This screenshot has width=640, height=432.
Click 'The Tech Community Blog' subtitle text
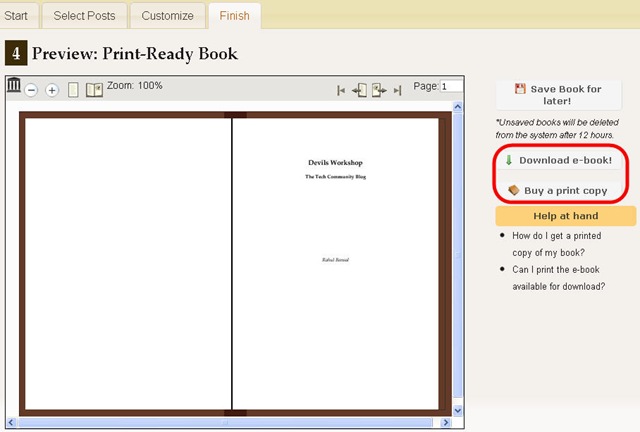point(336,177)
